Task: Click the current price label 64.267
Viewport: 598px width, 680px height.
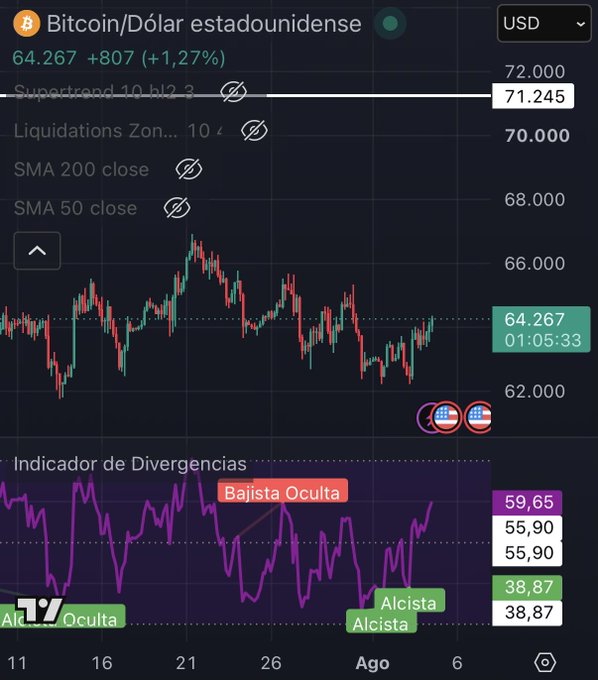Action: click(541, 329)
